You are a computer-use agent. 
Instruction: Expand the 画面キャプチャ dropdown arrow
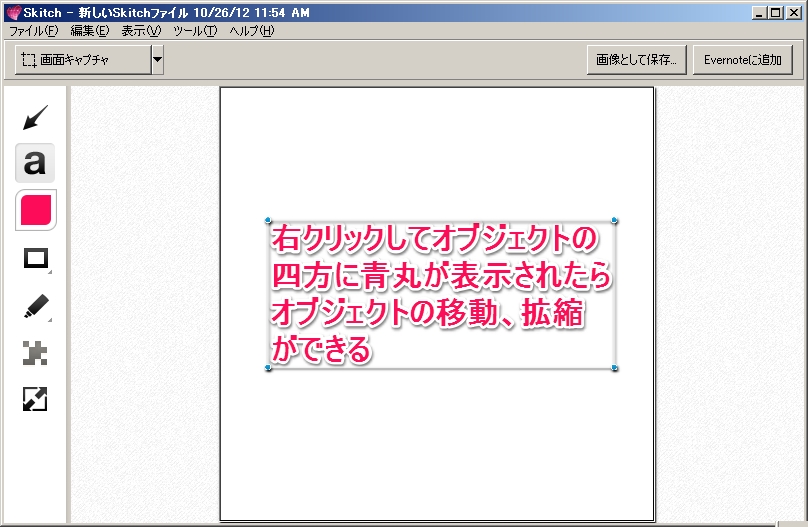click(x=158, y=60)
